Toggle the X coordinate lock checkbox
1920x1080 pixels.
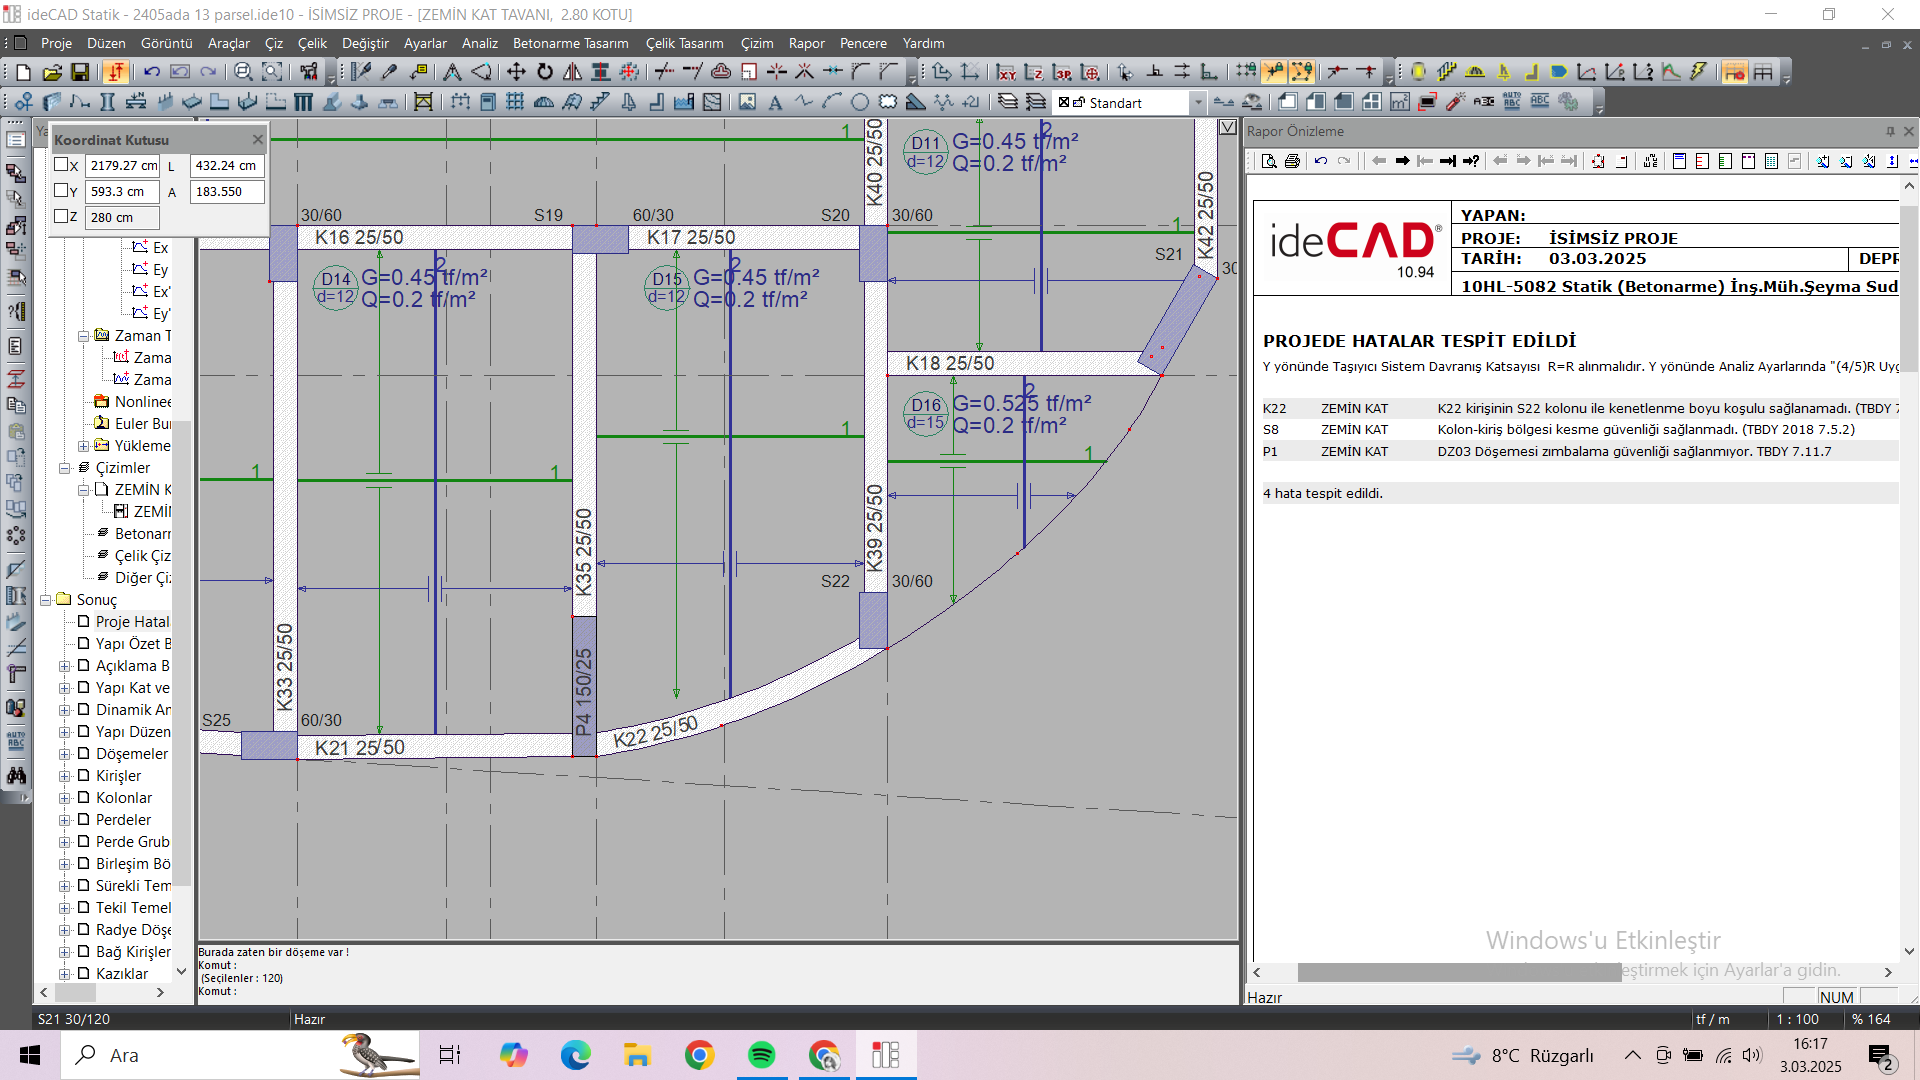point(61,165)
